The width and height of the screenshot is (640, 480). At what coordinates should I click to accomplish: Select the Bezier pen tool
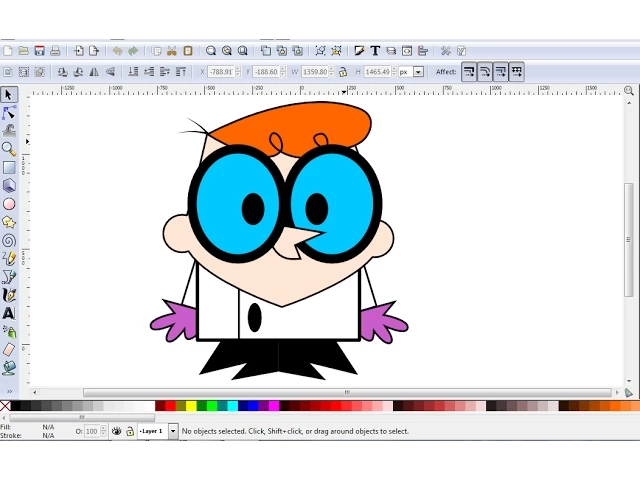tap(9, 277)
